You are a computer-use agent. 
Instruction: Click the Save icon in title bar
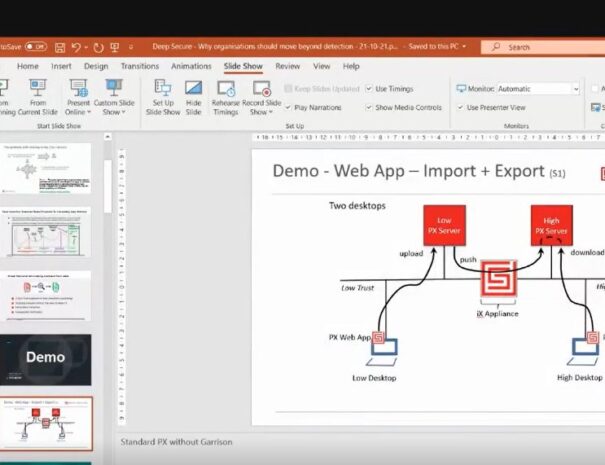[x=60, y=47]
